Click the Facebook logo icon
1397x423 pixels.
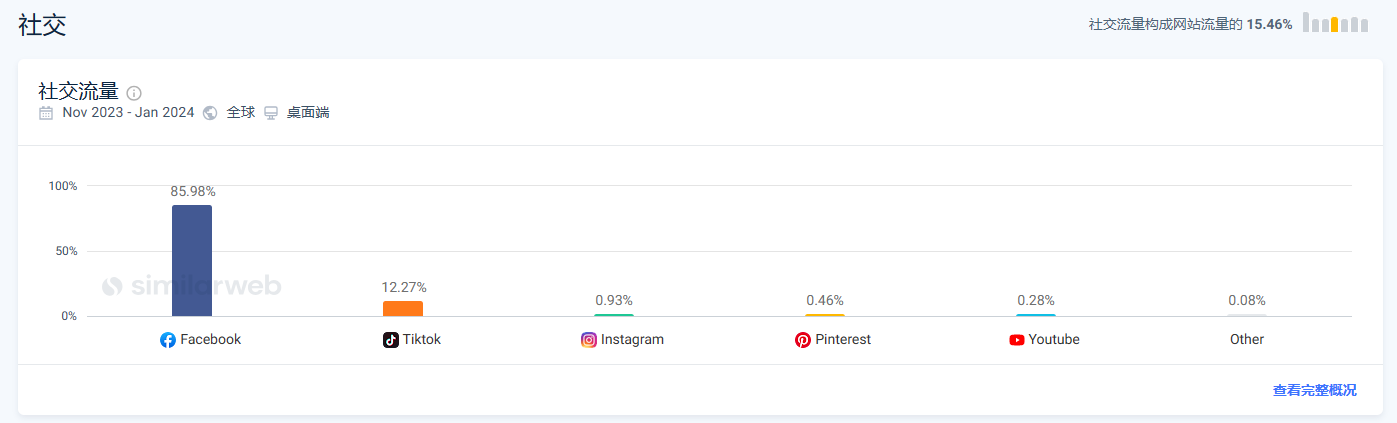tap(168, 340)
